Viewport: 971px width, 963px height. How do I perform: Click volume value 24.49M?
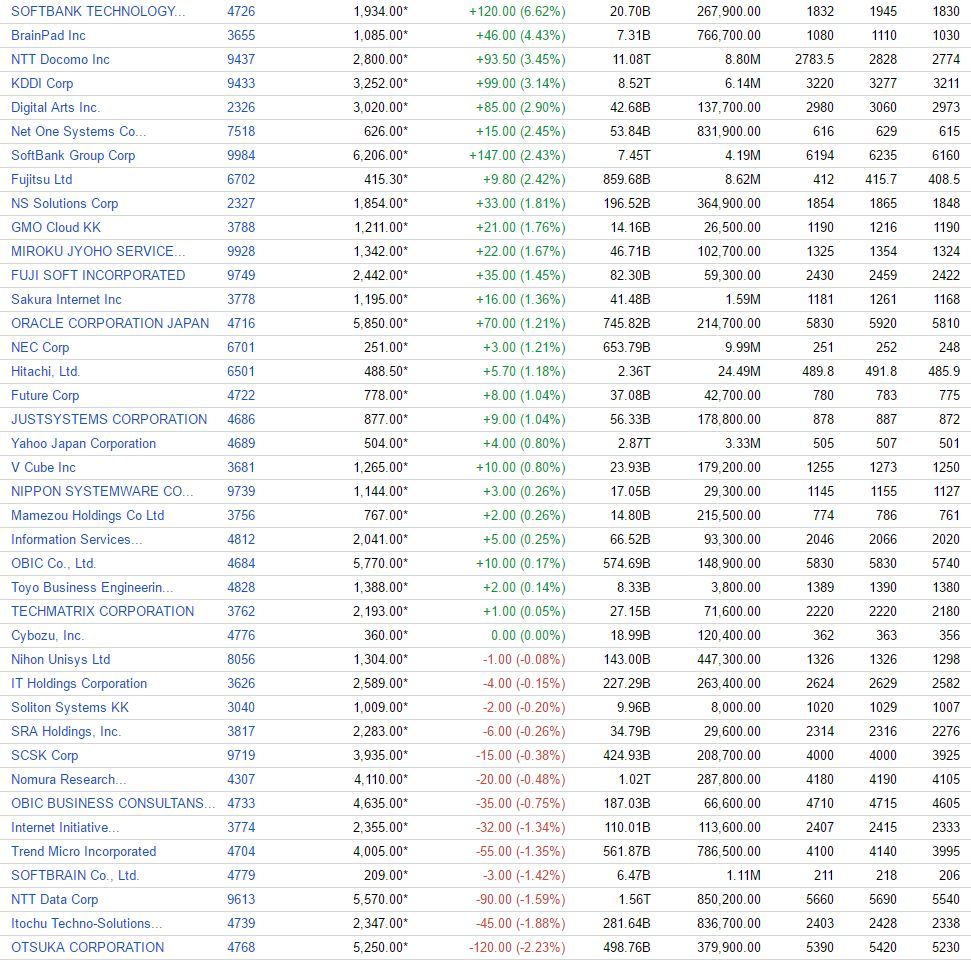pos(739,372)
